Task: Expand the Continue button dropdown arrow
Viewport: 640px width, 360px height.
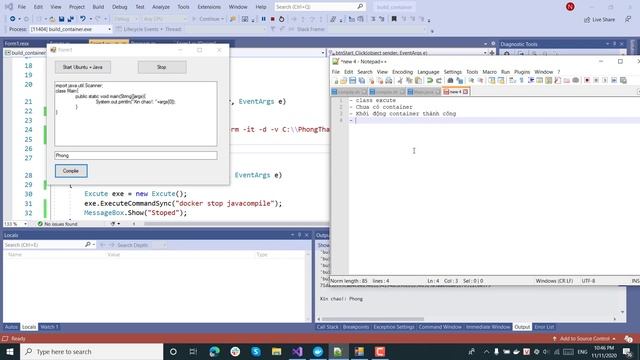Action: pyautogui.click(x=222, y=19)
